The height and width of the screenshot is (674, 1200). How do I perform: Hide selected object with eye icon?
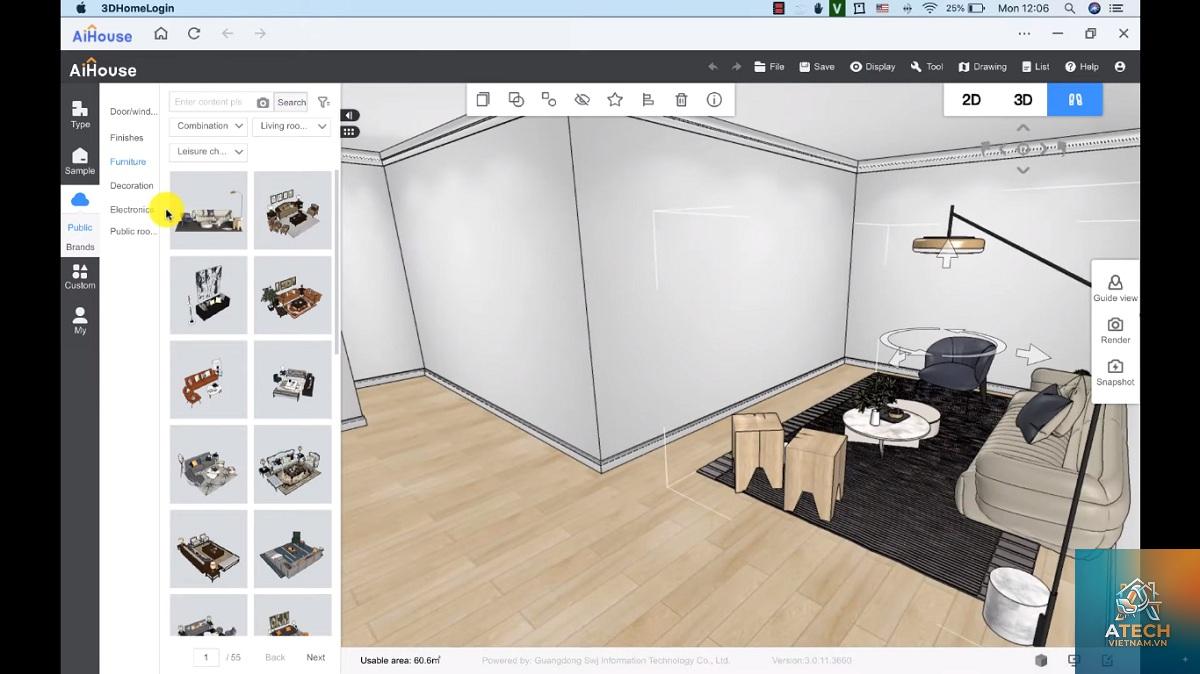pyautogui.click(x=582, y=99)
